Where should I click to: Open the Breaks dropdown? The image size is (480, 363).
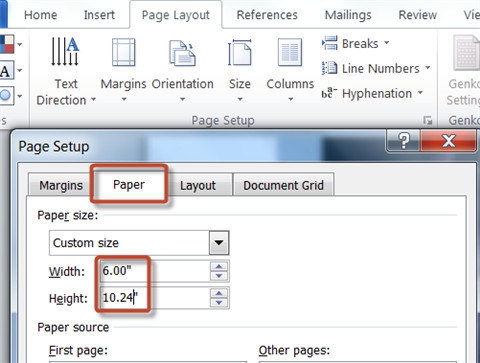tap(356, 43)
